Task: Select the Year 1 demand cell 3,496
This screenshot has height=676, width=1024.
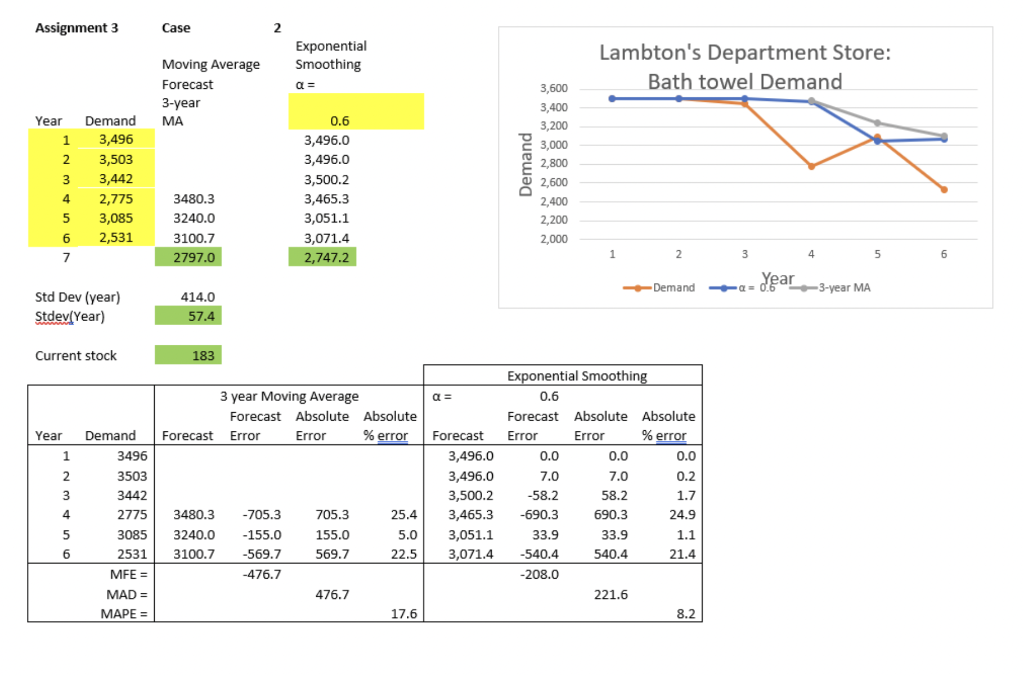Action: pos(116,139)
